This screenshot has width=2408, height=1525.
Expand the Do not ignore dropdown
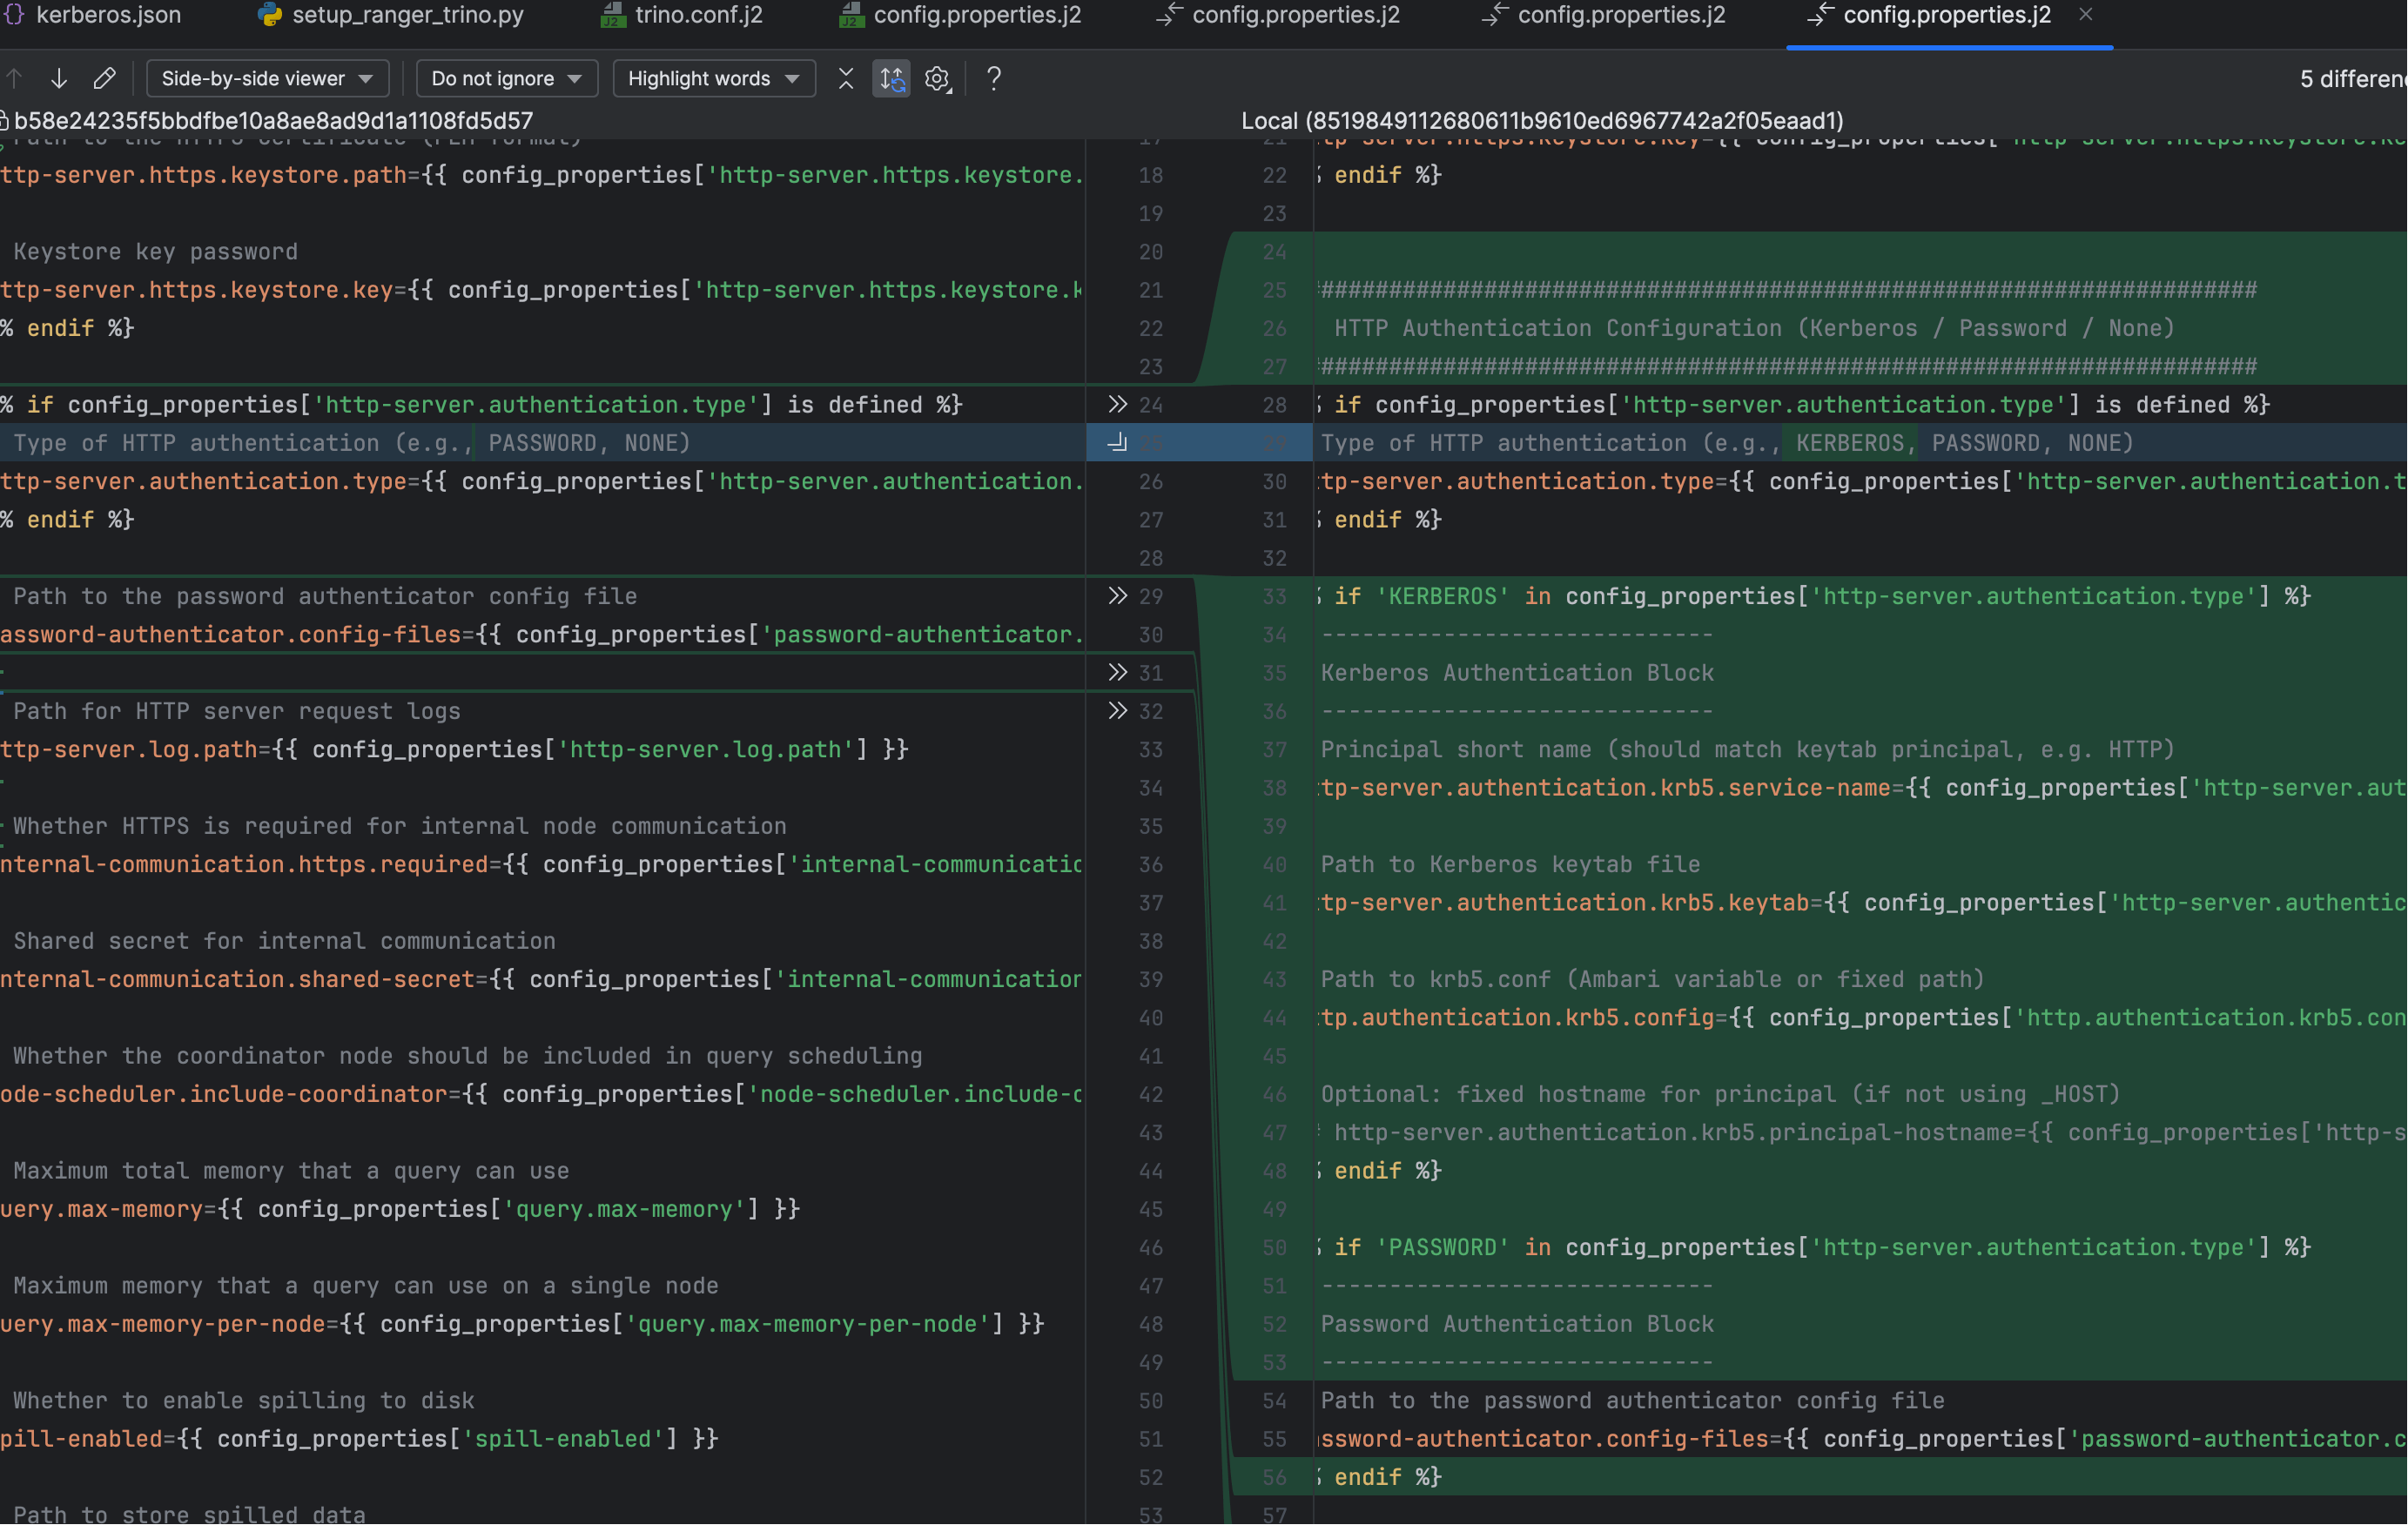click(506, 78)
